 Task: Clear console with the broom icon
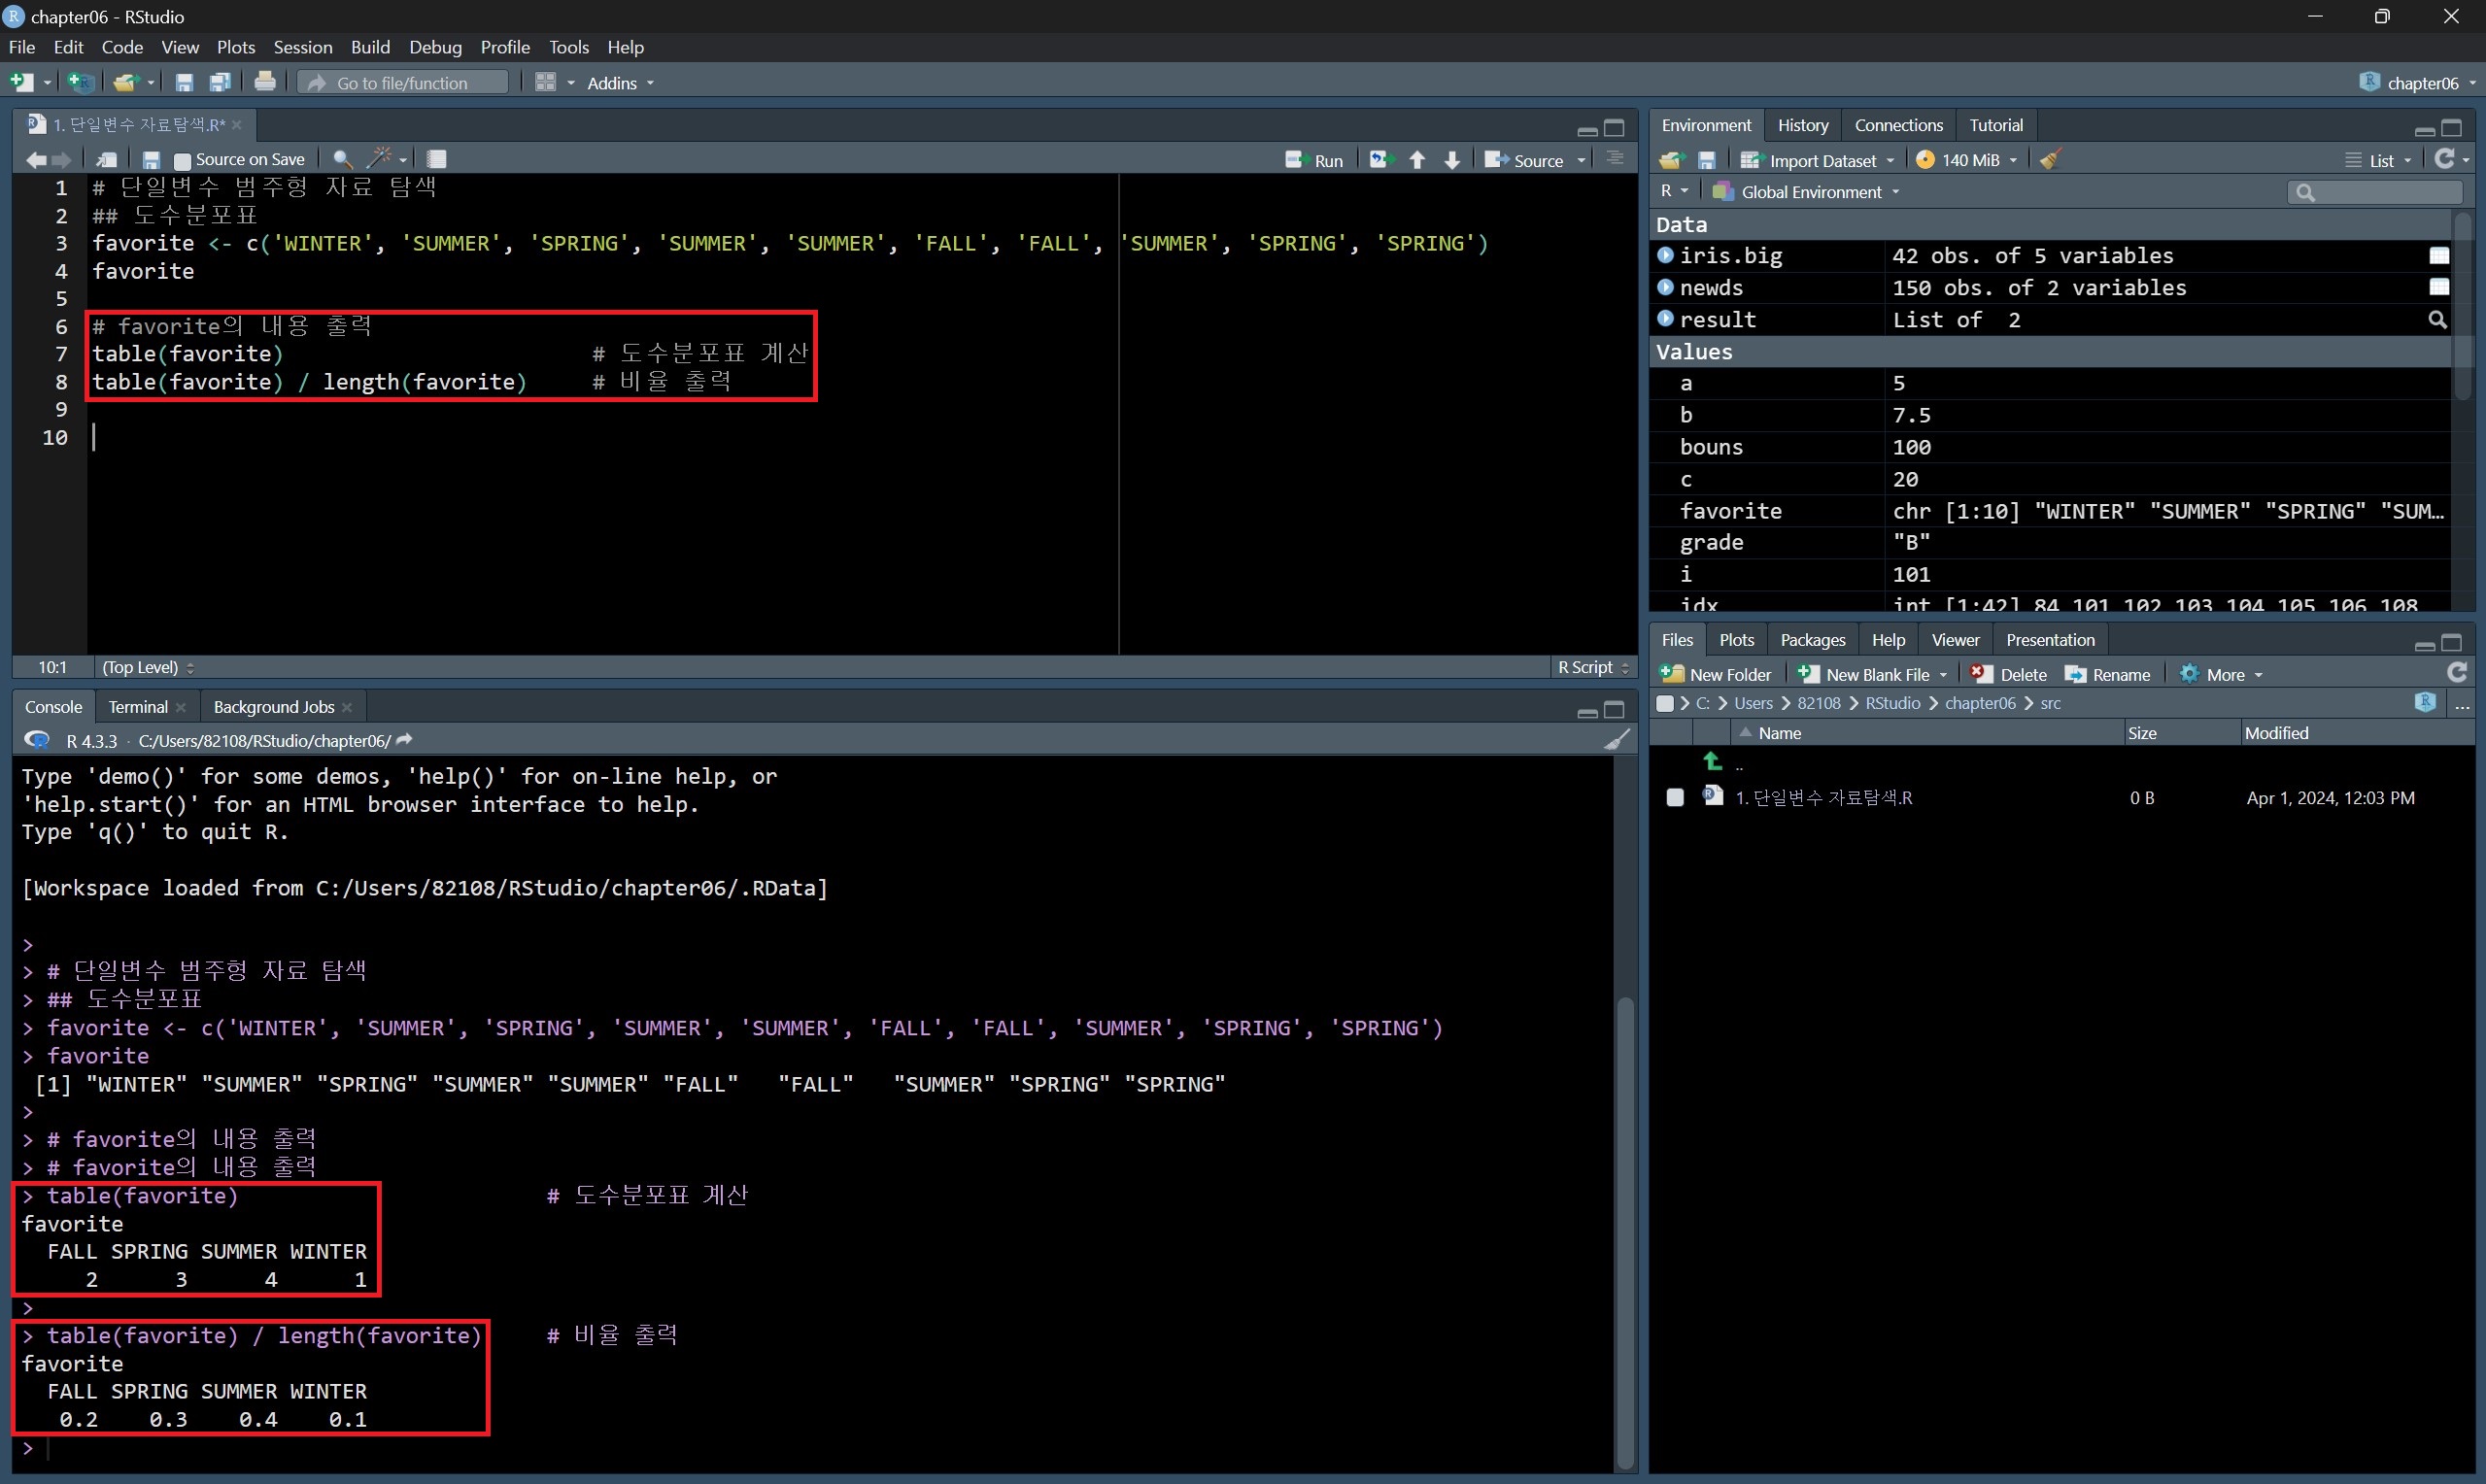click(1616, 740)
